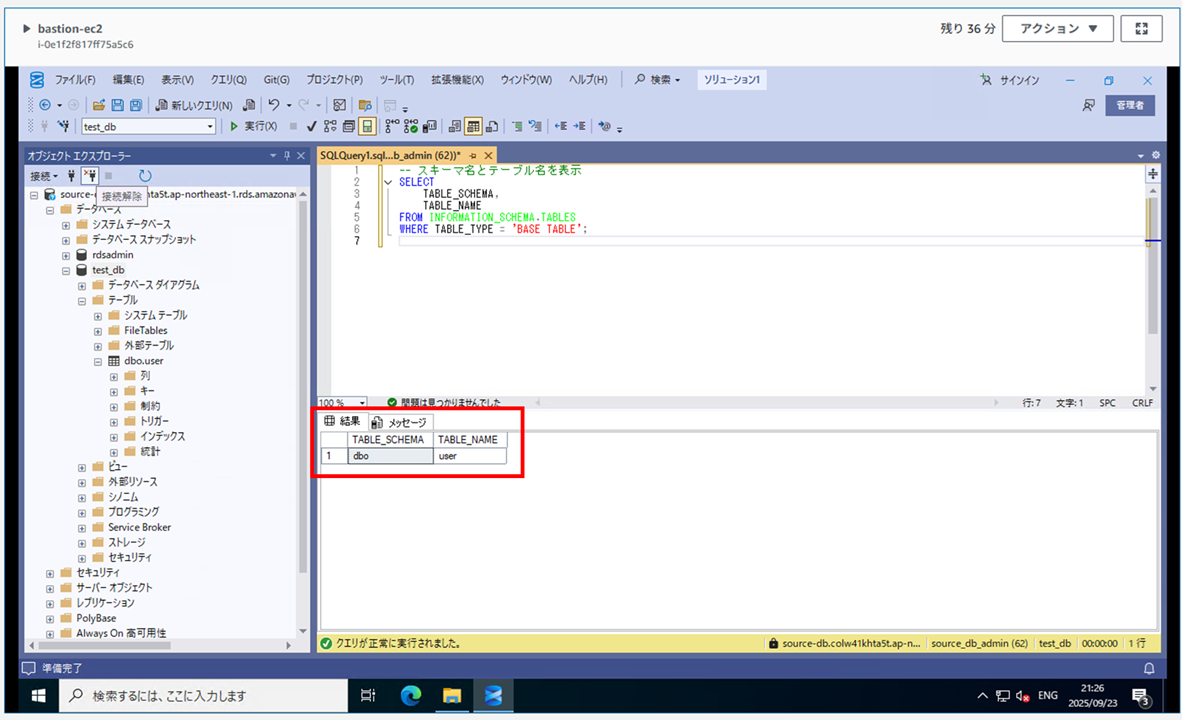Display the estimated execution plan
This screenshot has height=720, width=1182.
[330, 126]
